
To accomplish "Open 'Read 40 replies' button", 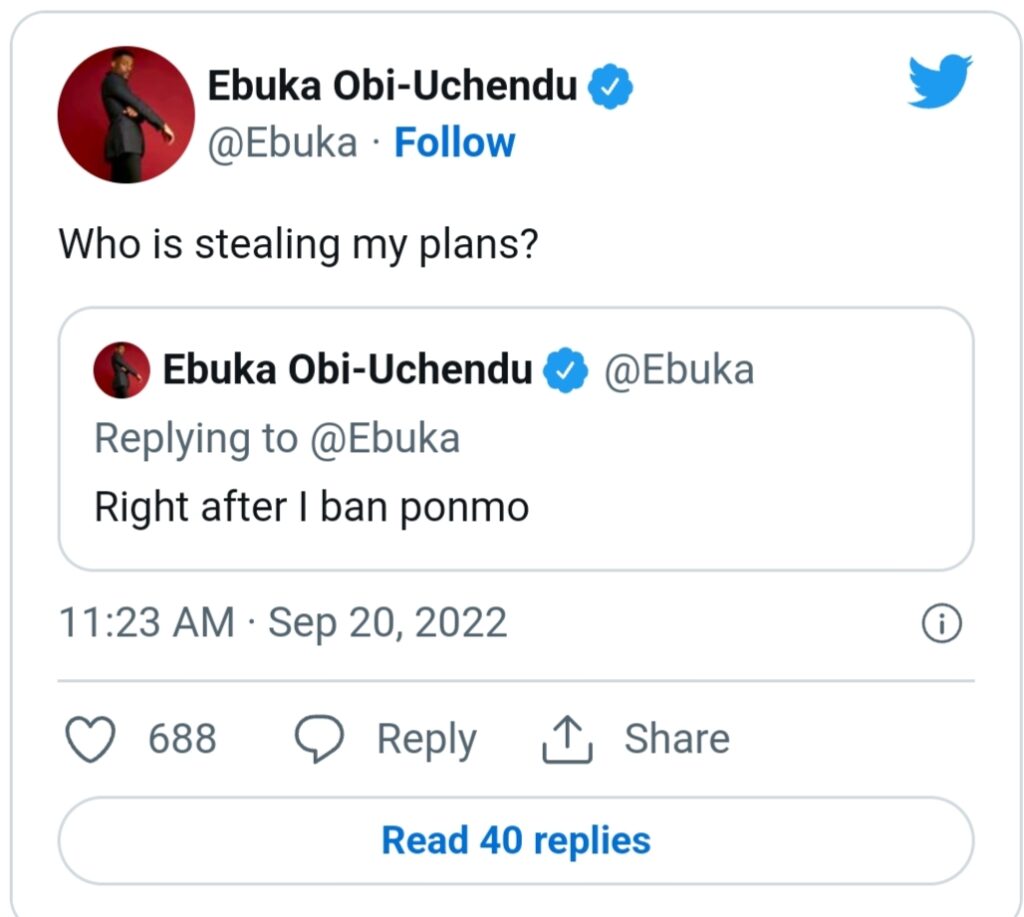I will click(516, 840).
